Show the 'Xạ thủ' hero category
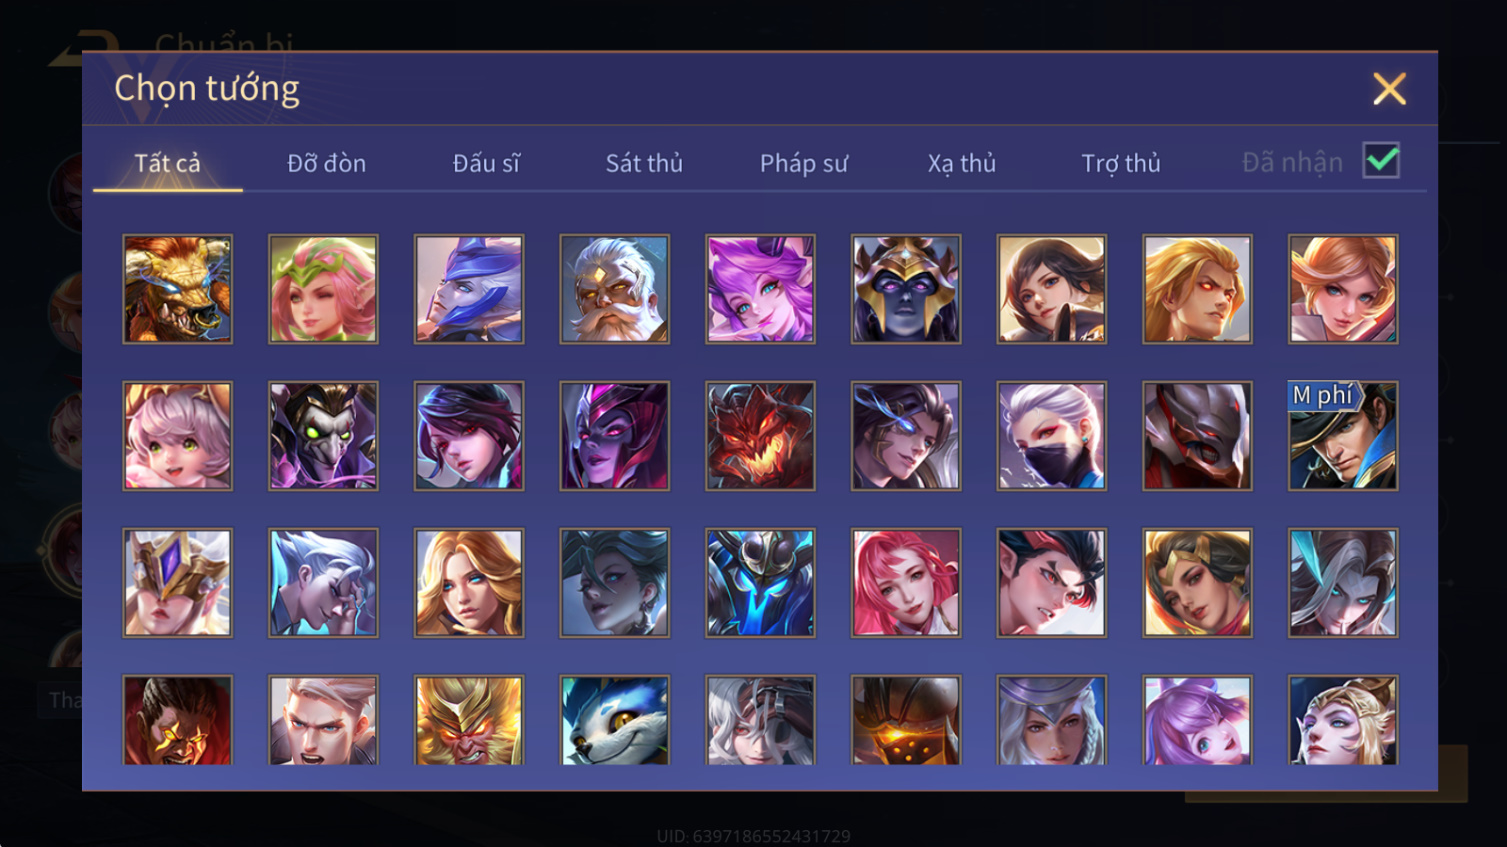 click(962, 163)
